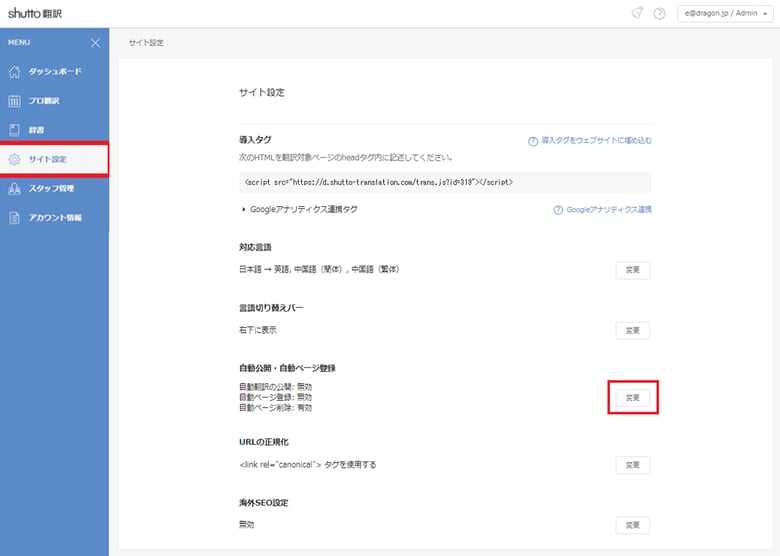Open 導入タグをウェブサイトに埋め込む help link
The width and height of the screenshot is (780, 556).
pyautogui.click(x=596, y=141)
